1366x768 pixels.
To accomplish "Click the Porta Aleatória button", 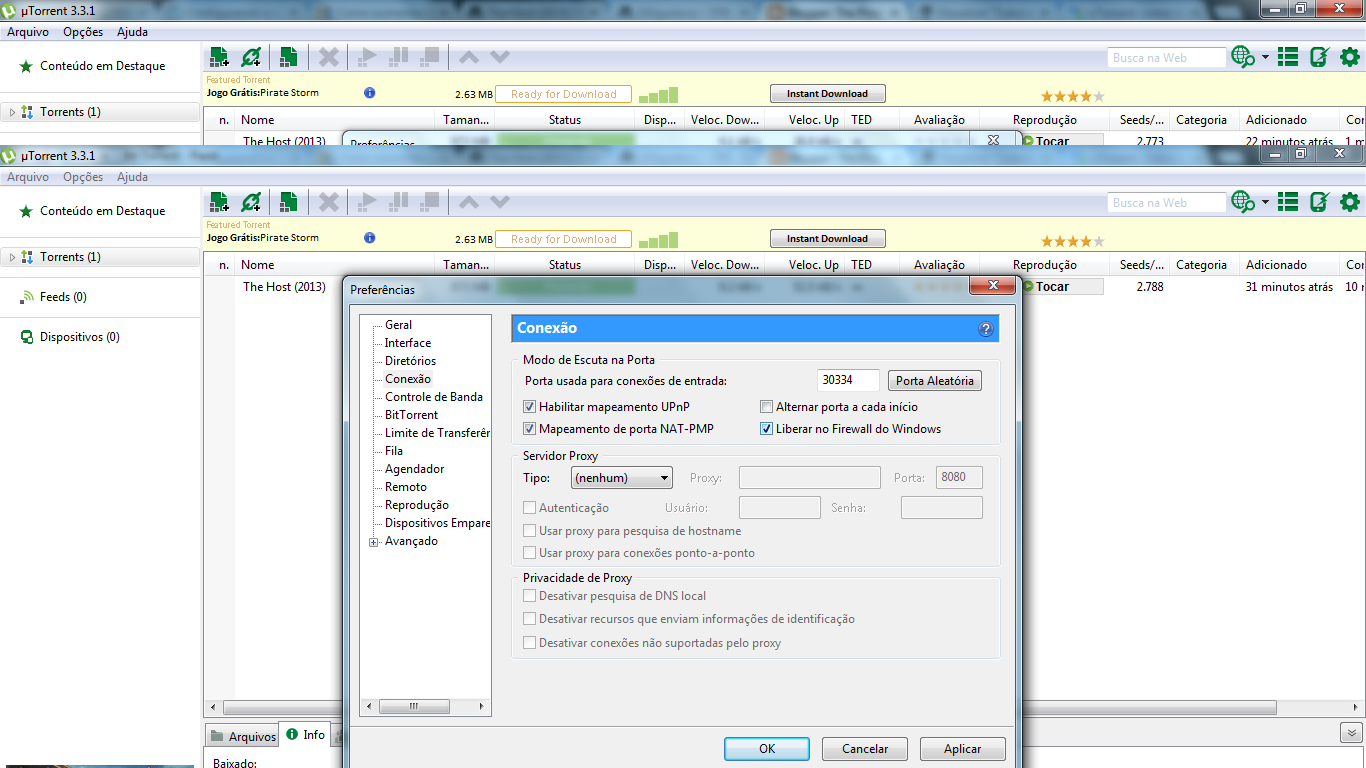I will (935, 381).
